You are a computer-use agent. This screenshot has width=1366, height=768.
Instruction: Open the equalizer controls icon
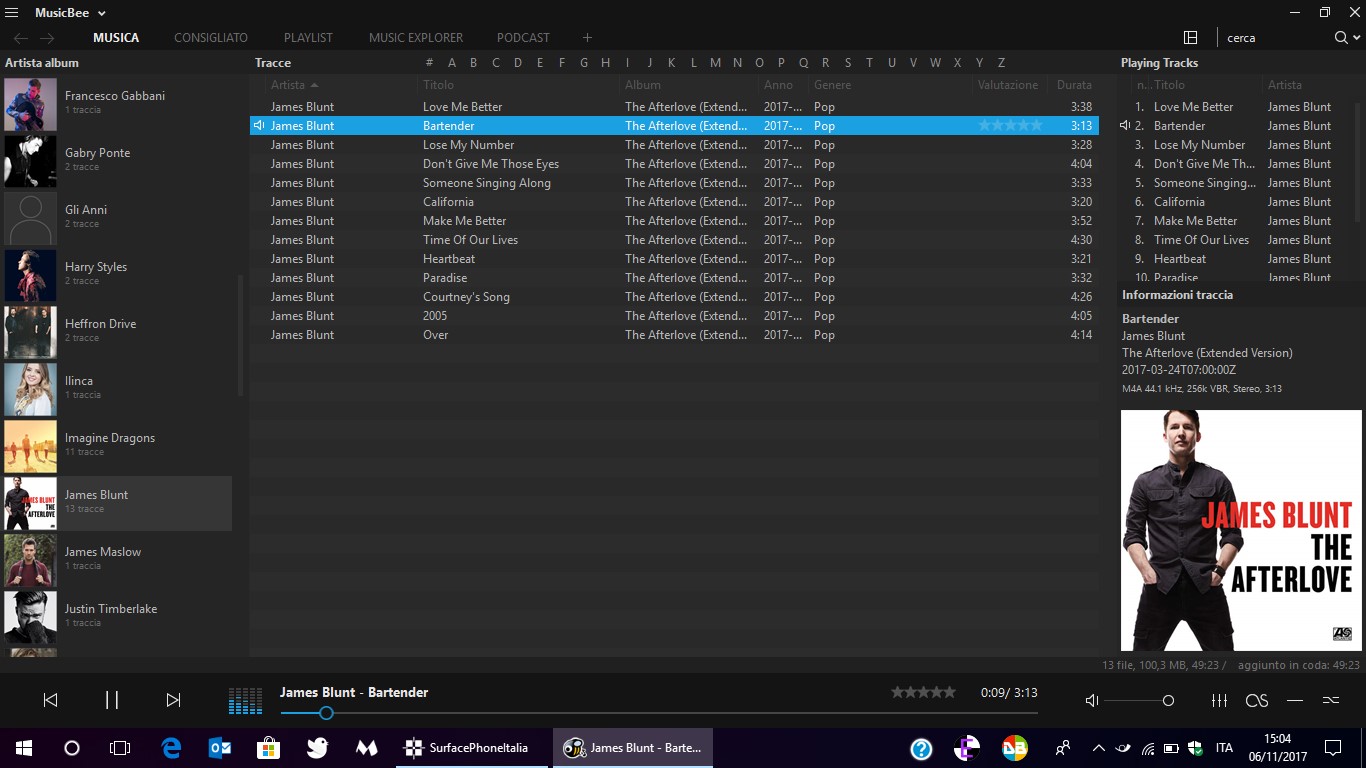coord(1219,701)
